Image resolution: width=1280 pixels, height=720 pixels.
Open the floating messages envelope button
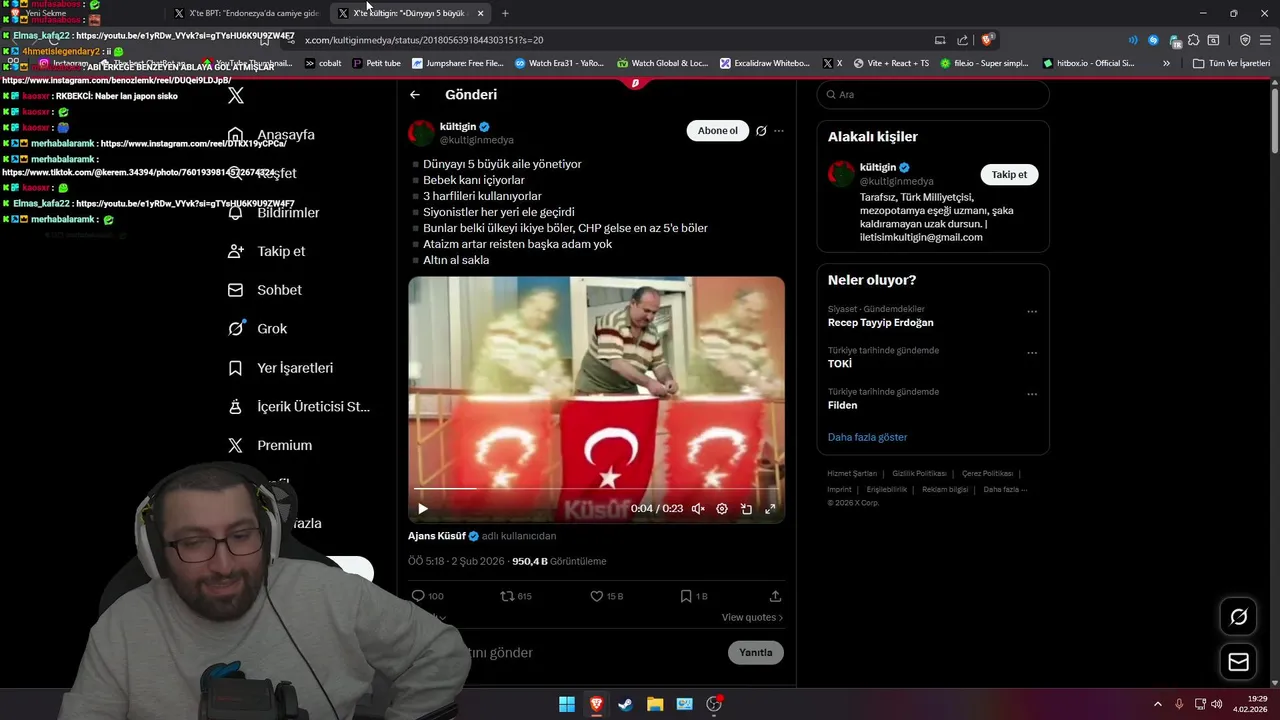[1238, 662]
